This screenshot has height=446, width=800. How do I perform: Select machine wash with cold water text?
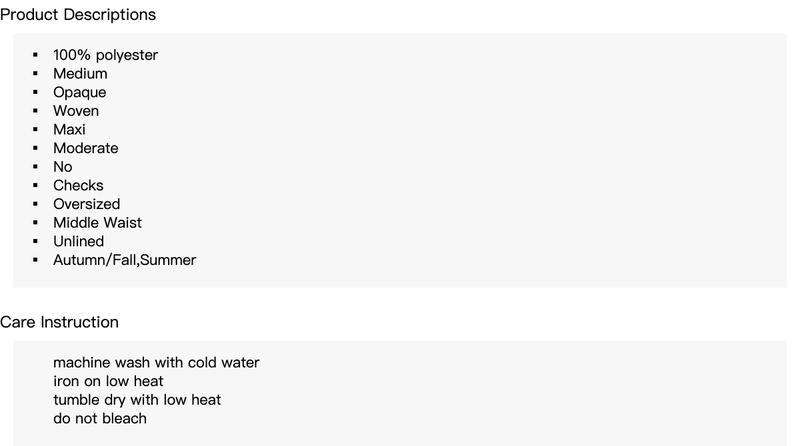[156, 362]
